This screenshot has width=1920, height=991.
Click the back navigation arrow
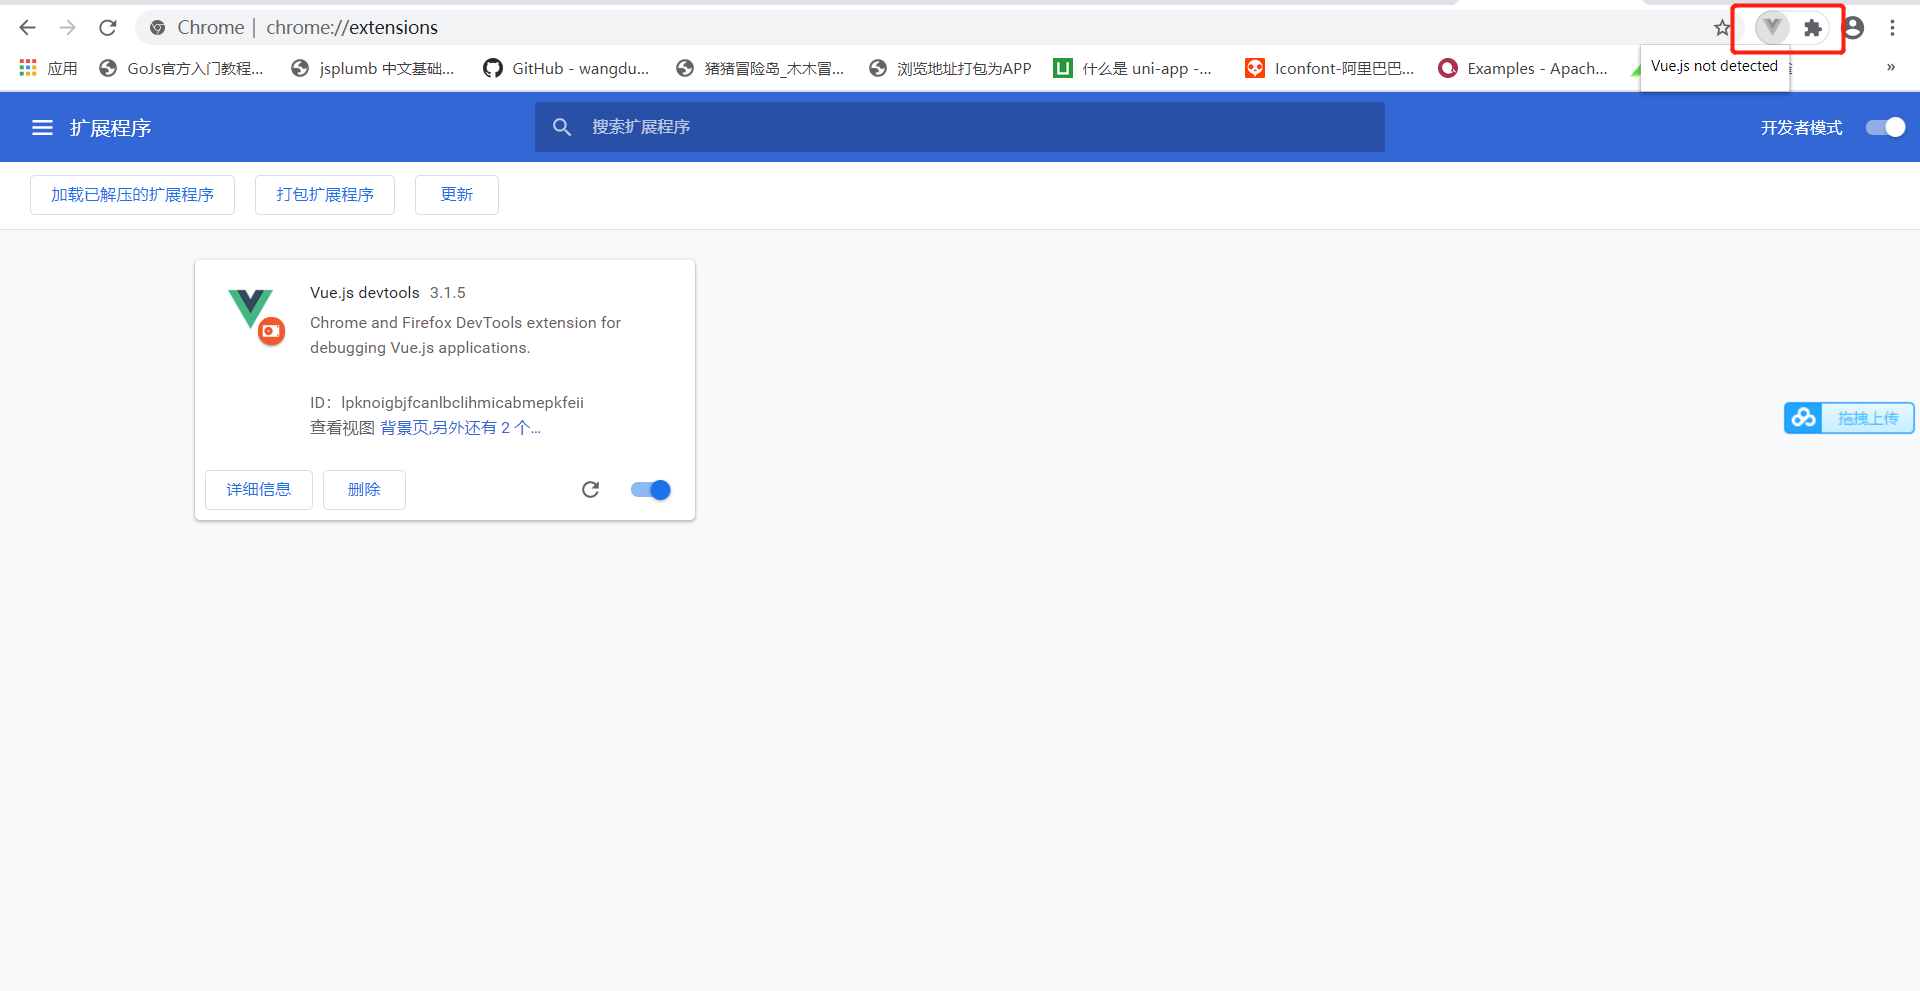(x=27, y=27)
